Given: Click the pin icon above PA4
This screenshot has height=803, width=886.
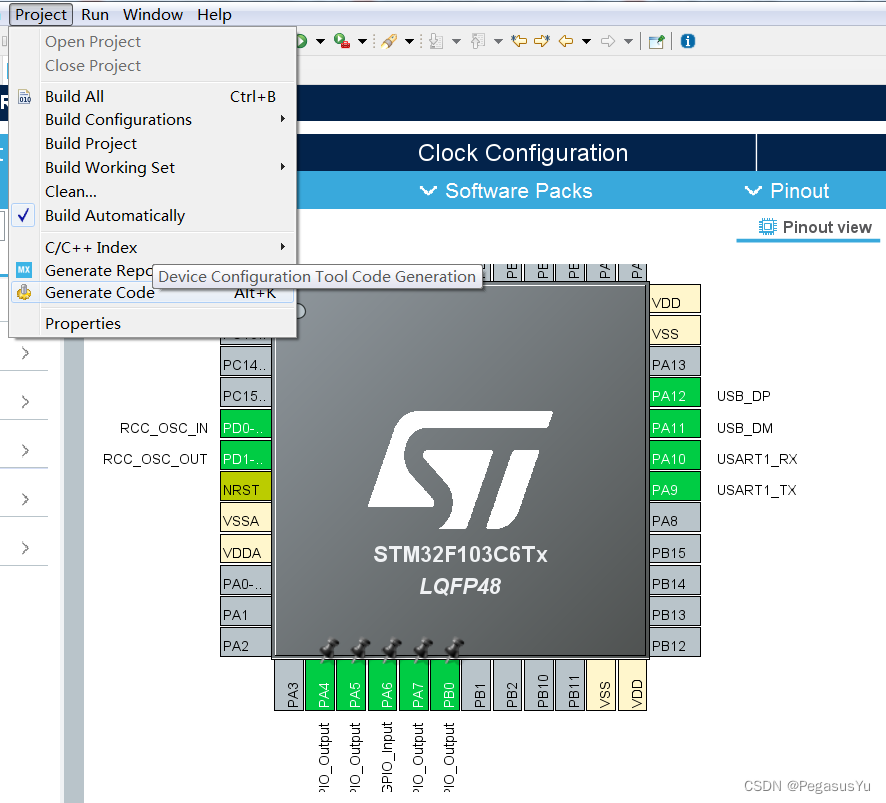Looking at the screenshot, I should pos(329,650).
